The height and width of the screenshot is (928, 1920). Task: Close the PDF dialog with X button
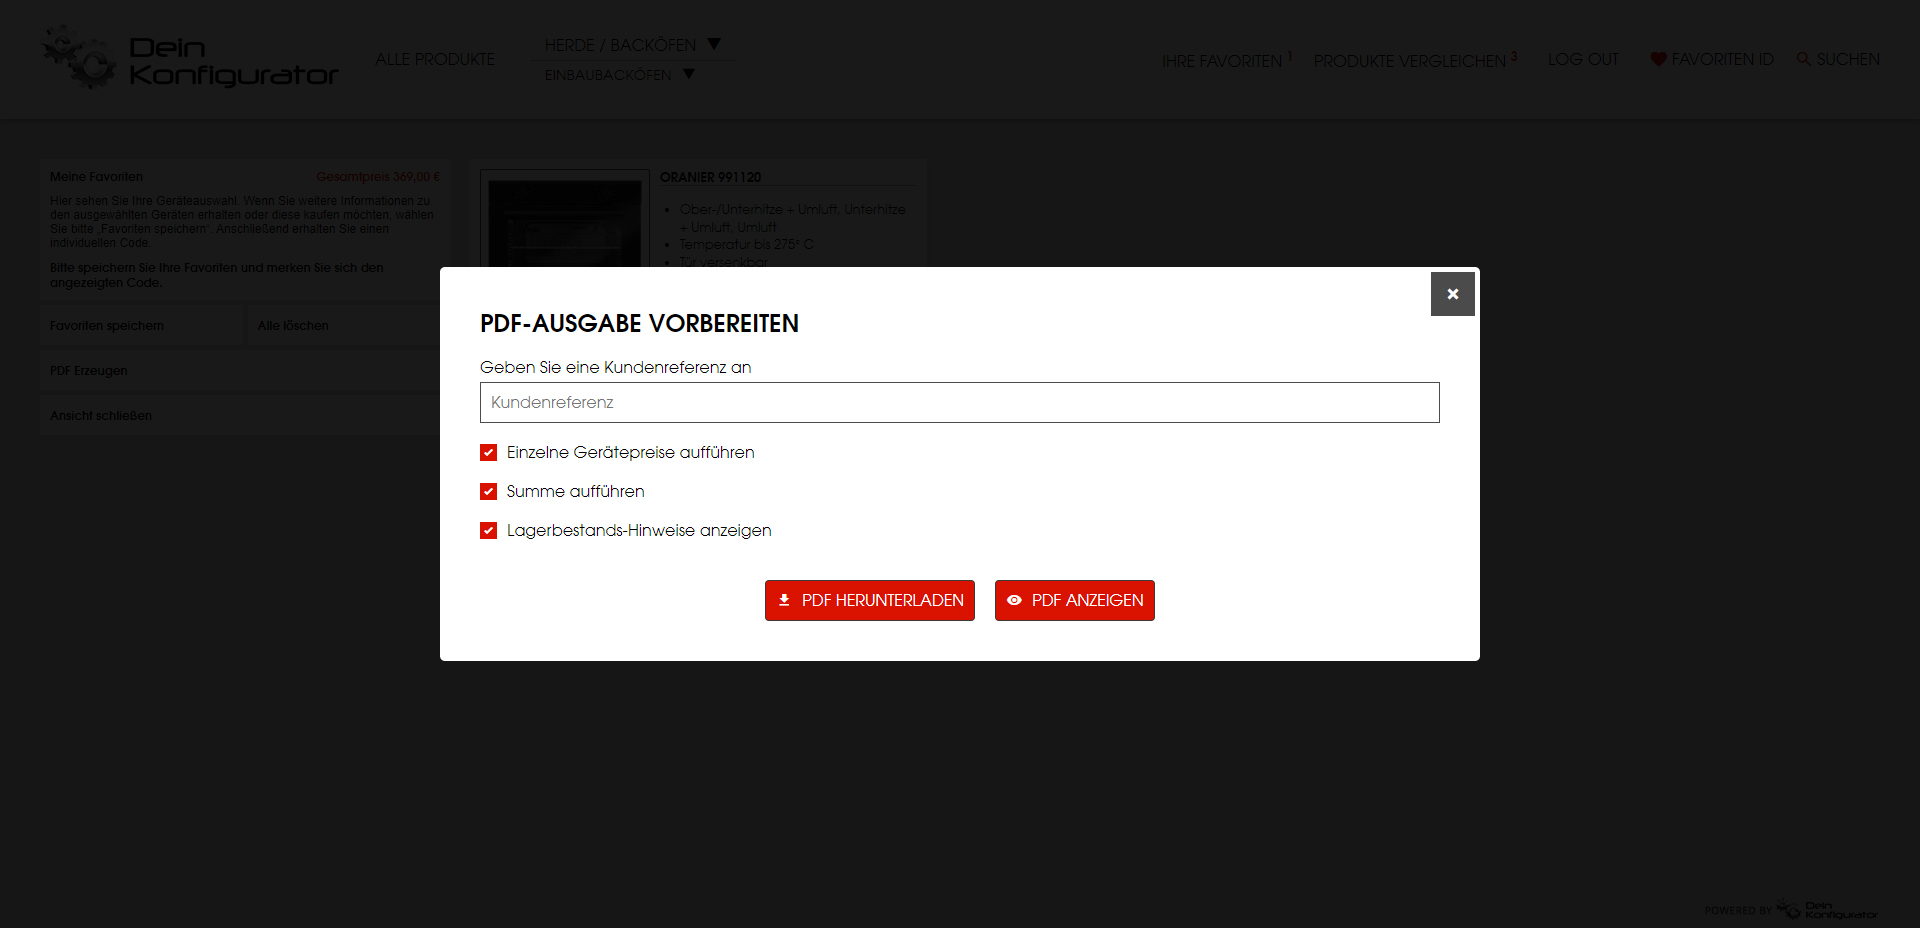1452,294
